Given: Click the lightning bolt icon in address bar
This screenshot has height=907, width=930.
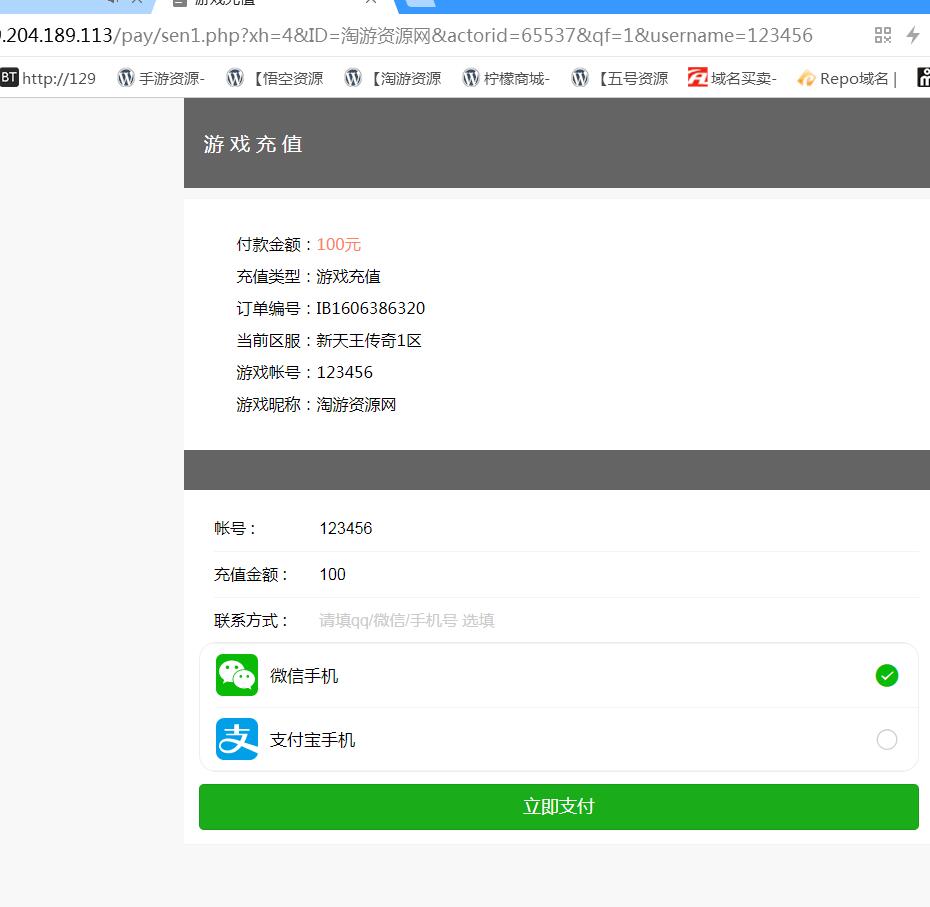Looking at the screenshot, I should pos(913,36).
